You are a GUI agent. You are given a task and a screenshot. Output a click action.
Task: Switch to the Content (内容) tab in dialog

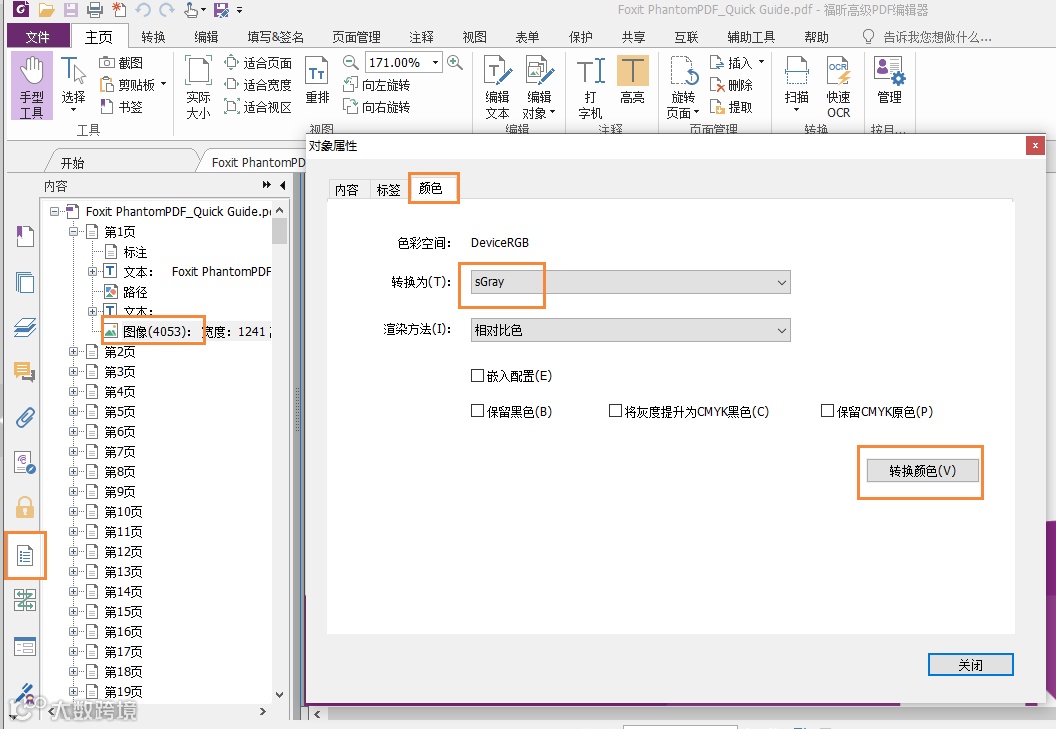pyautogui.click(x=347, y=190)
